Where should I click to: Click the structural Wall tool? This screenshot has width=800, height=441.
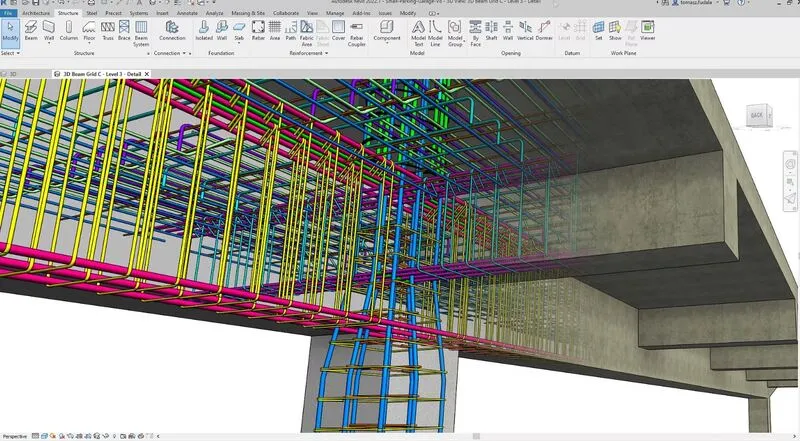48,31
